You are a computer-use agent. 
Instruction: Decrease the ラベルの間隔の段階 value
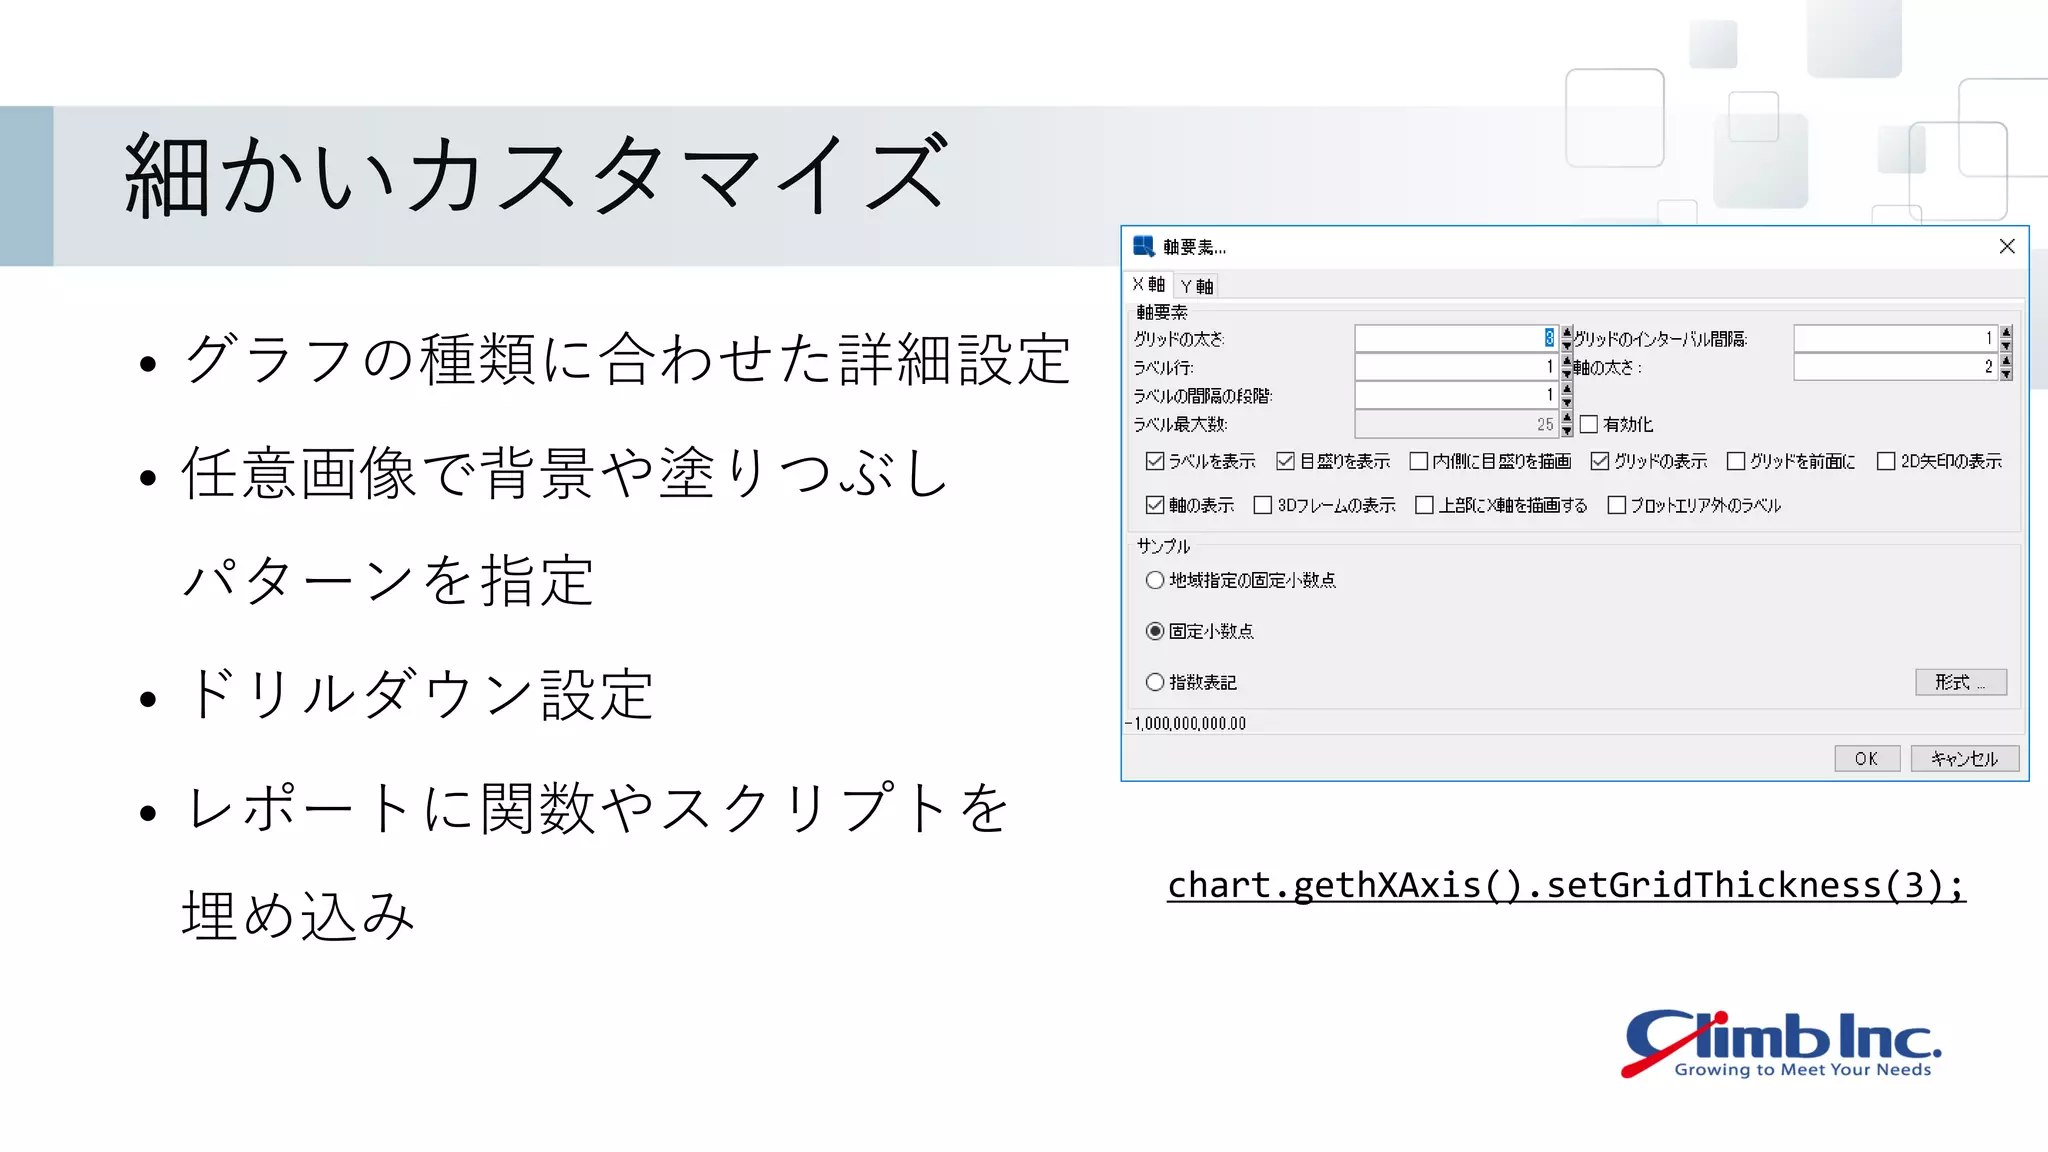1567,402
